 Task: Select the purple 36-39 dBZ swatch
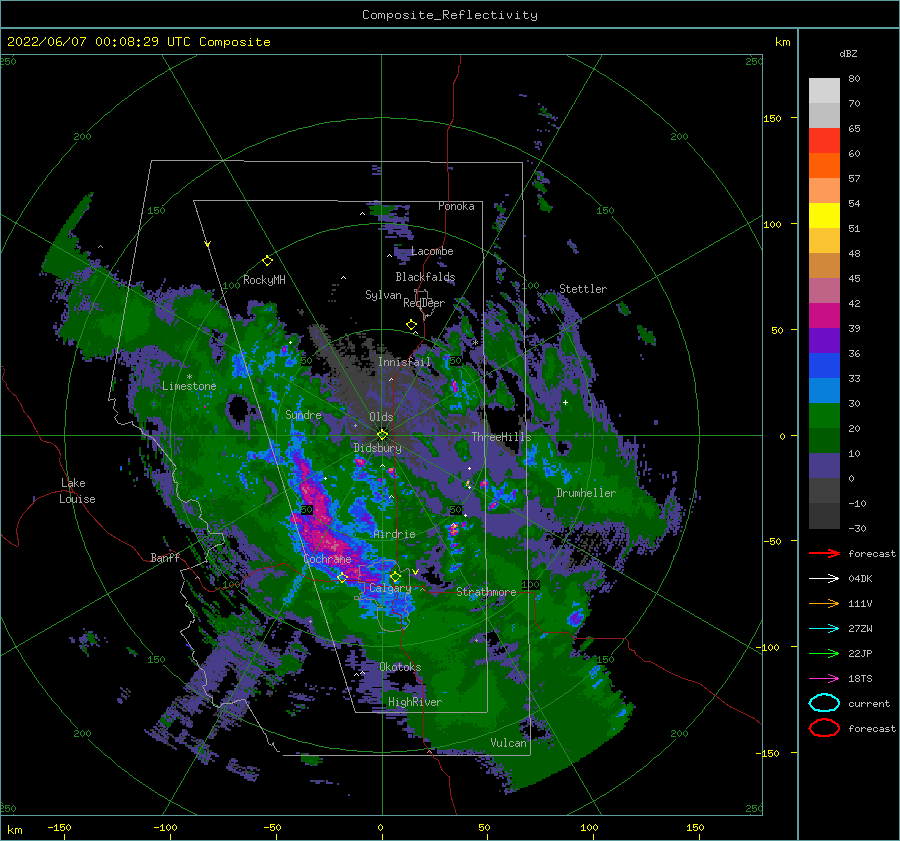click(x=824, y=340)
